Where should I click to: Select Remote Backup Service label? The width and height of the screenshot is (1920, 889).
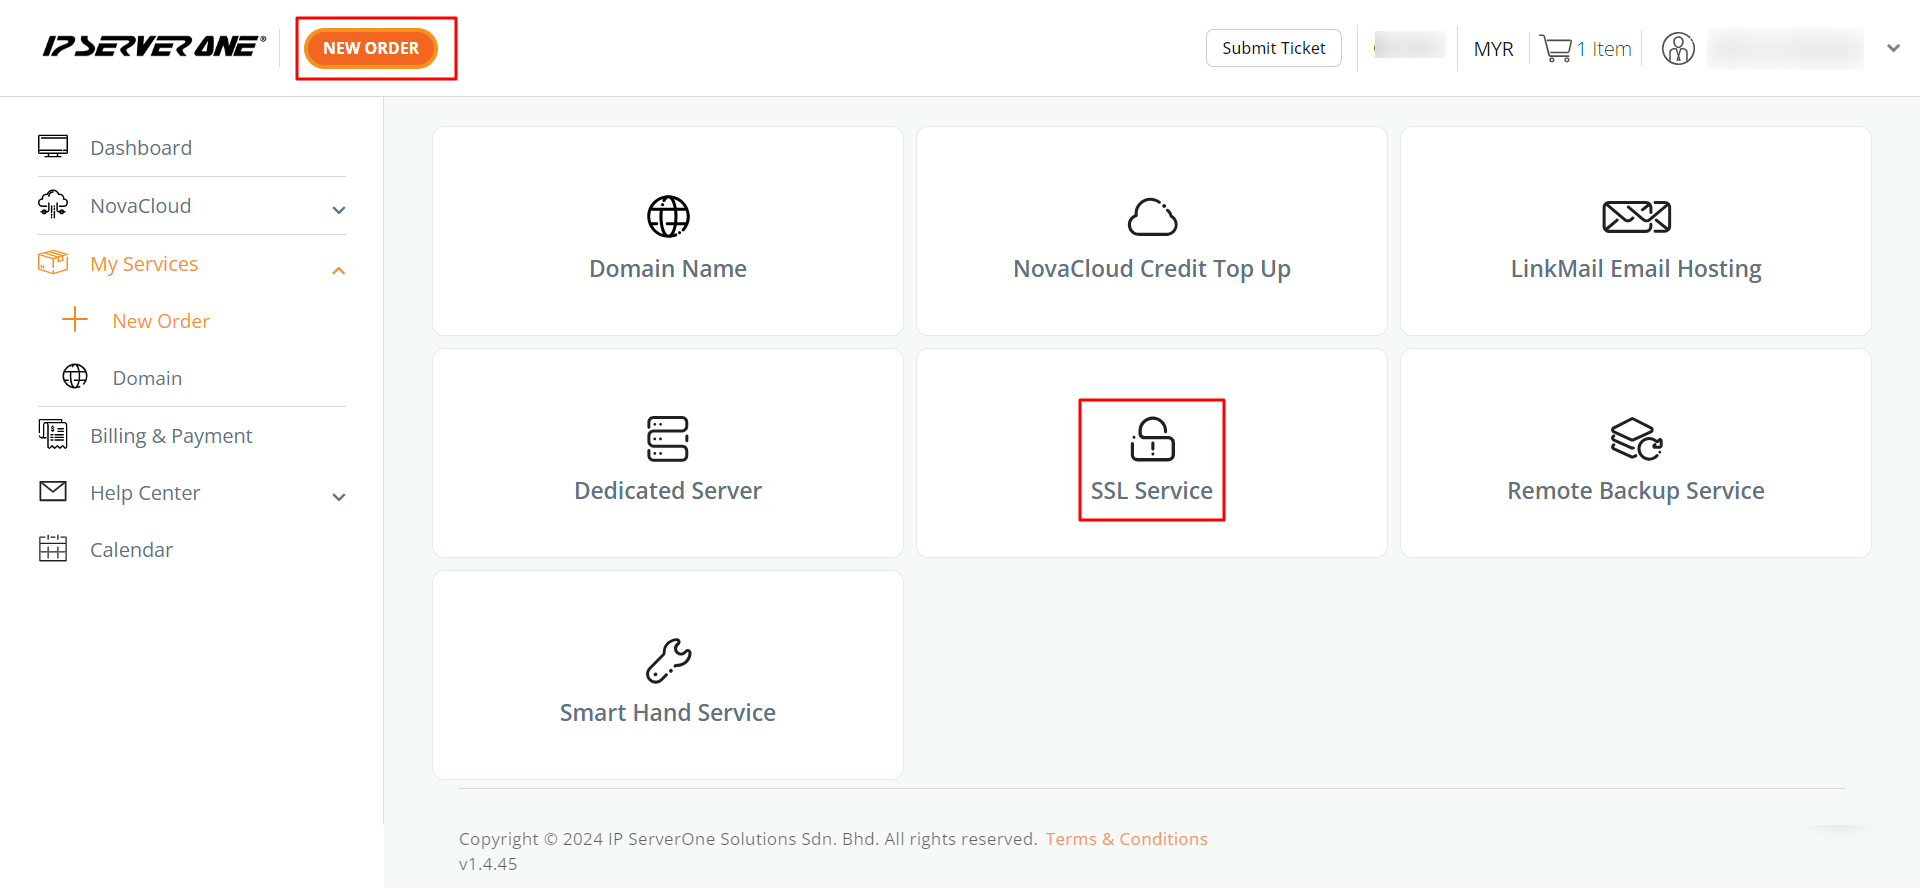pyautogui.click(x=1636, y=491)
